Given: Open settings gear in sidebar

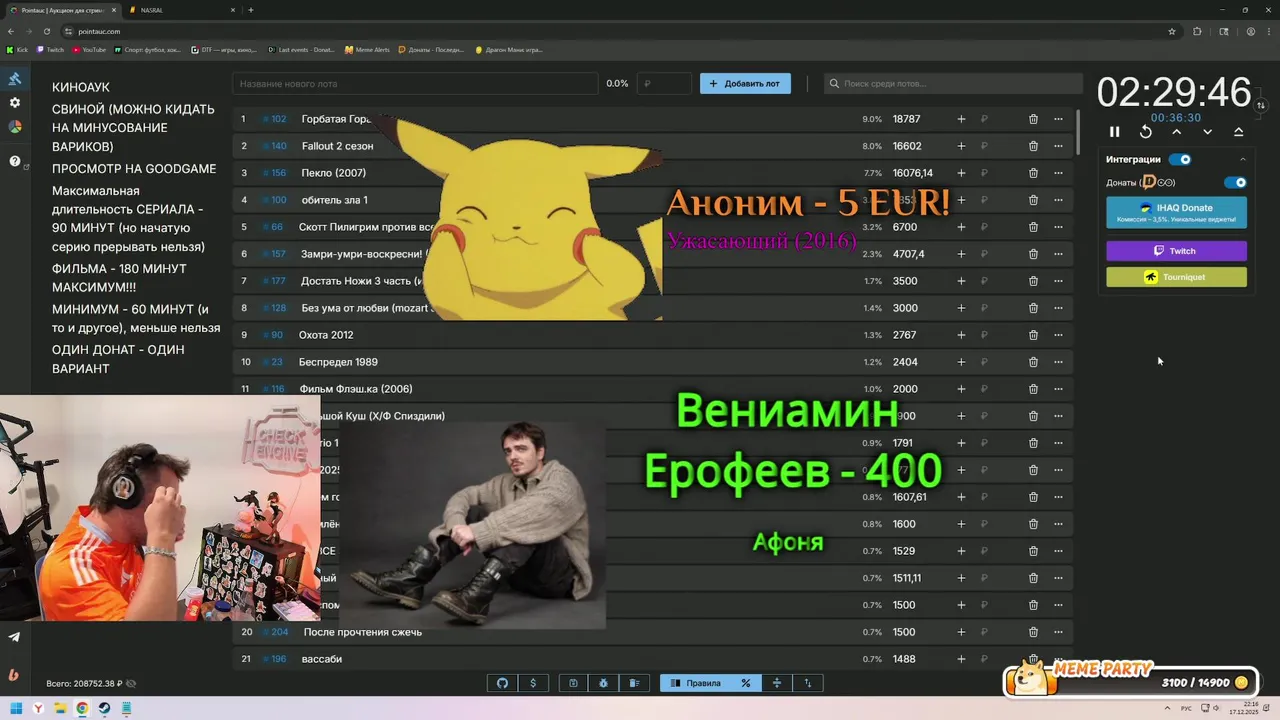Looking at the screenshot, I should coord(15,103).
